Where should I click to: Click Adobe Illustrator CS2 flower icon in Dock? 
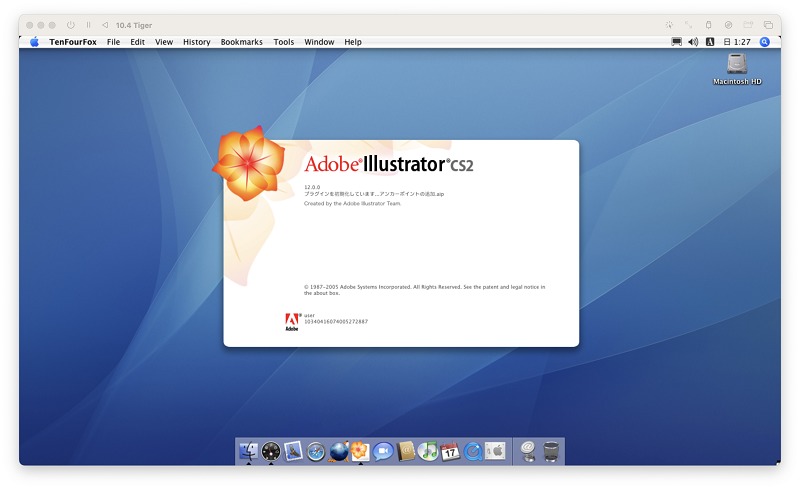pyautogui.click(x=360, y=451)
